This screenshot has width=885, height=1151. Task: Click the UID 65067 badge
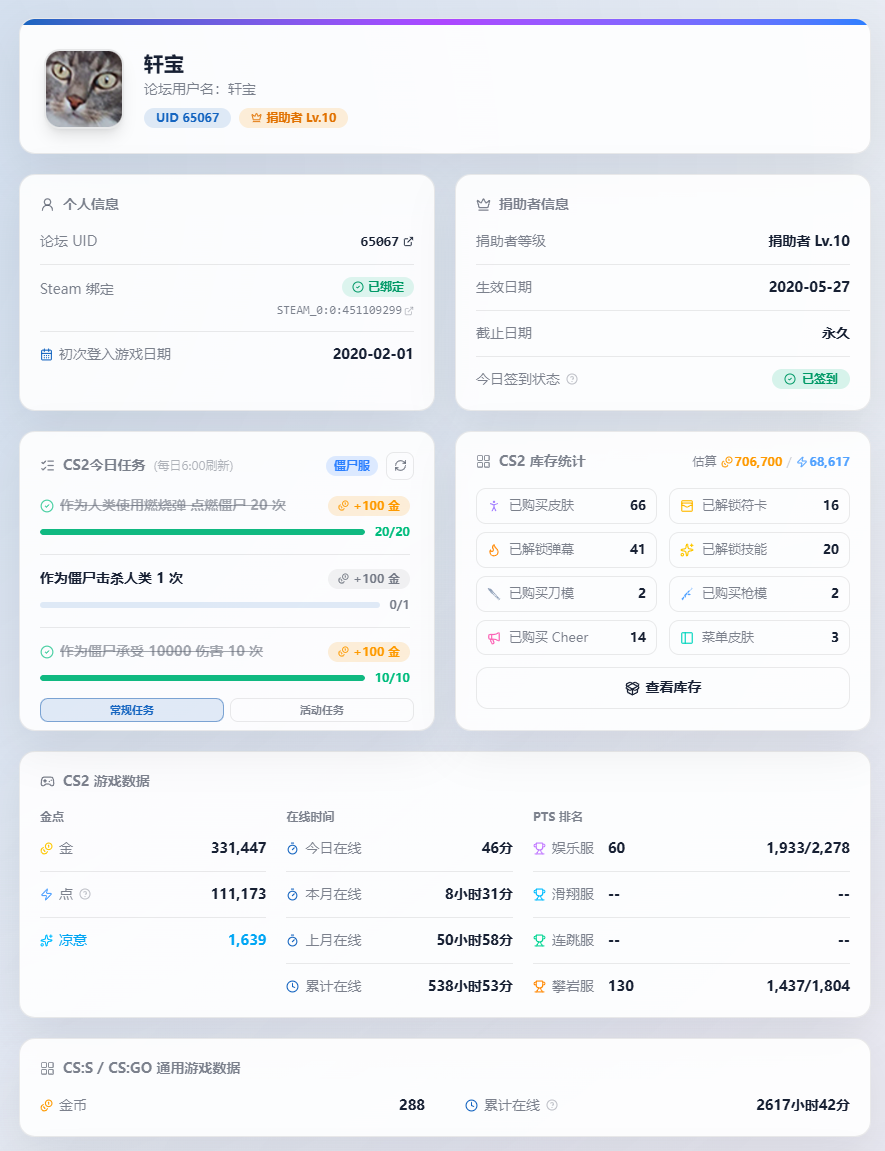click(187, 117)
